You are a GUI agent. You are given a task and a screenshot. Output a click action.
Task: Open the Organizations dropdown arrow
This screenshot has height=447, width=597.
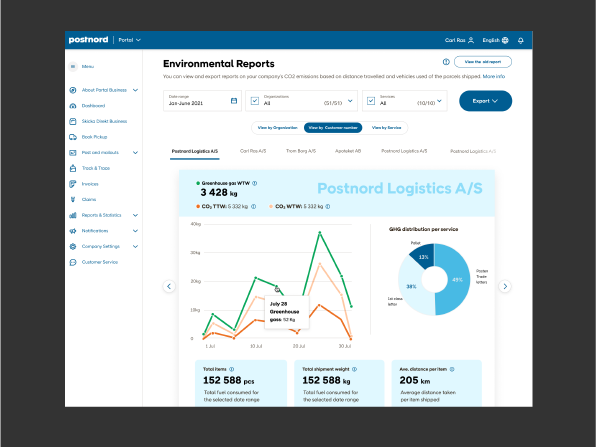coord(350,101)
